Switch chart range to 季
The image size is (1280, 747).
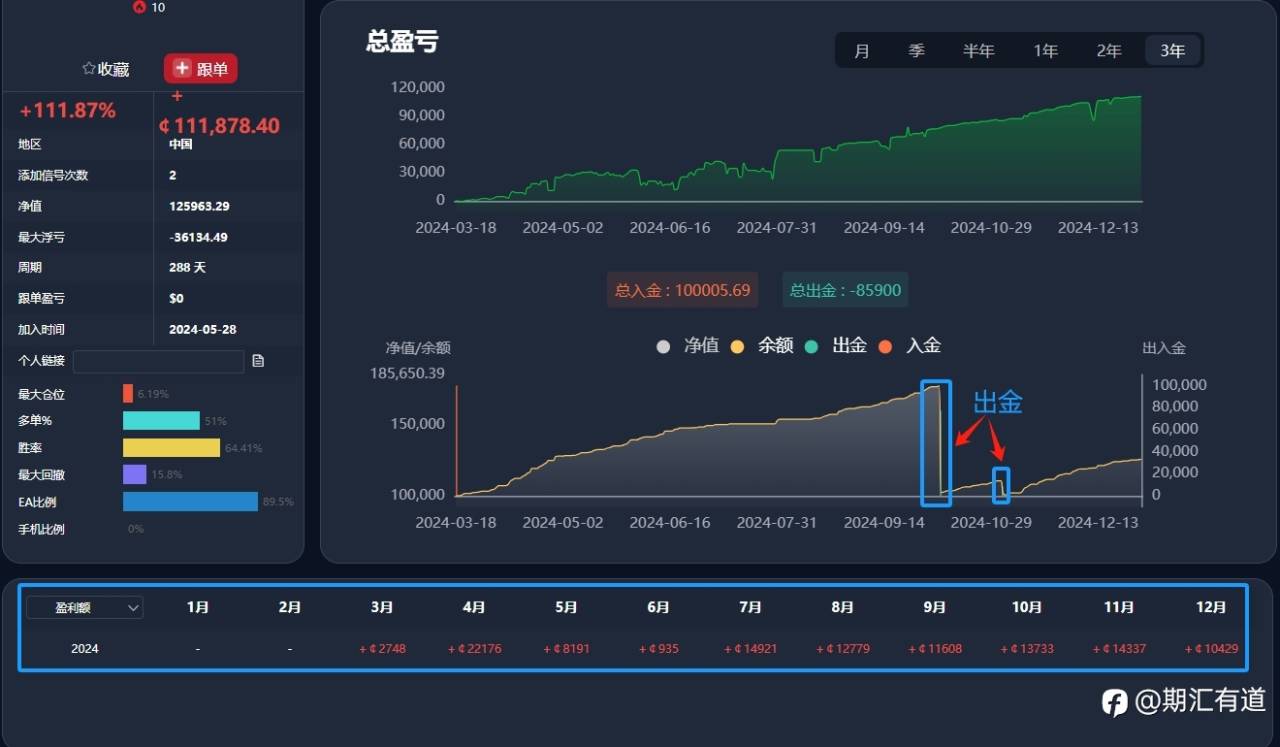[x=916, y=51]
